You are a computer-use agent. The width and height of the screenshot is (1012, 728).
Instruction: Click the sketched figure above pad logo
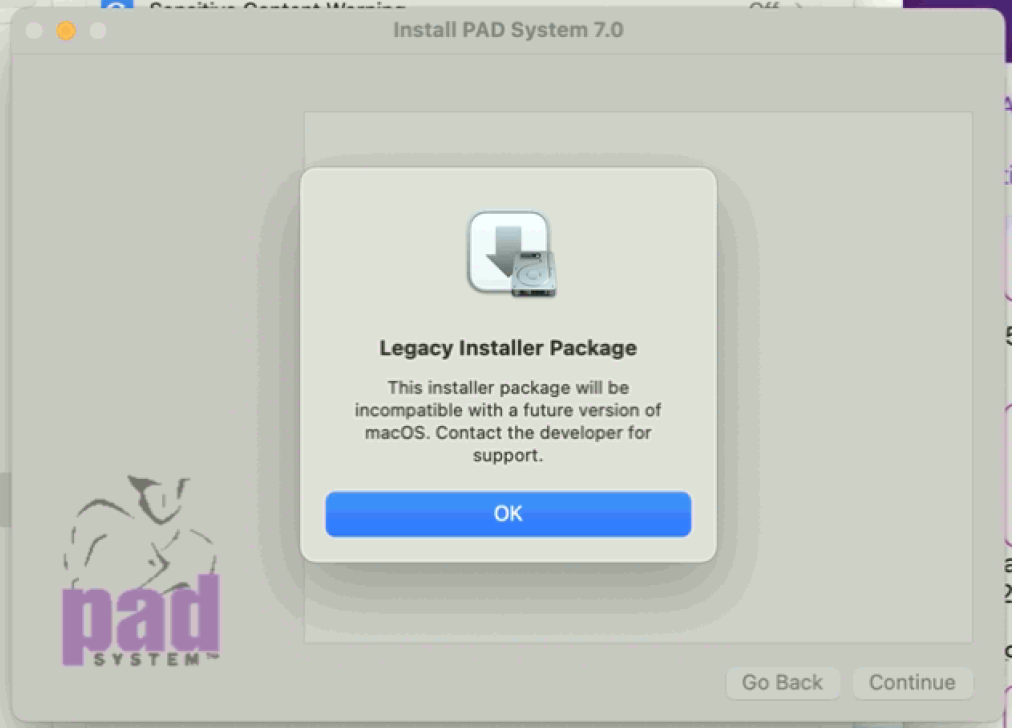click(x=139, y=529)
